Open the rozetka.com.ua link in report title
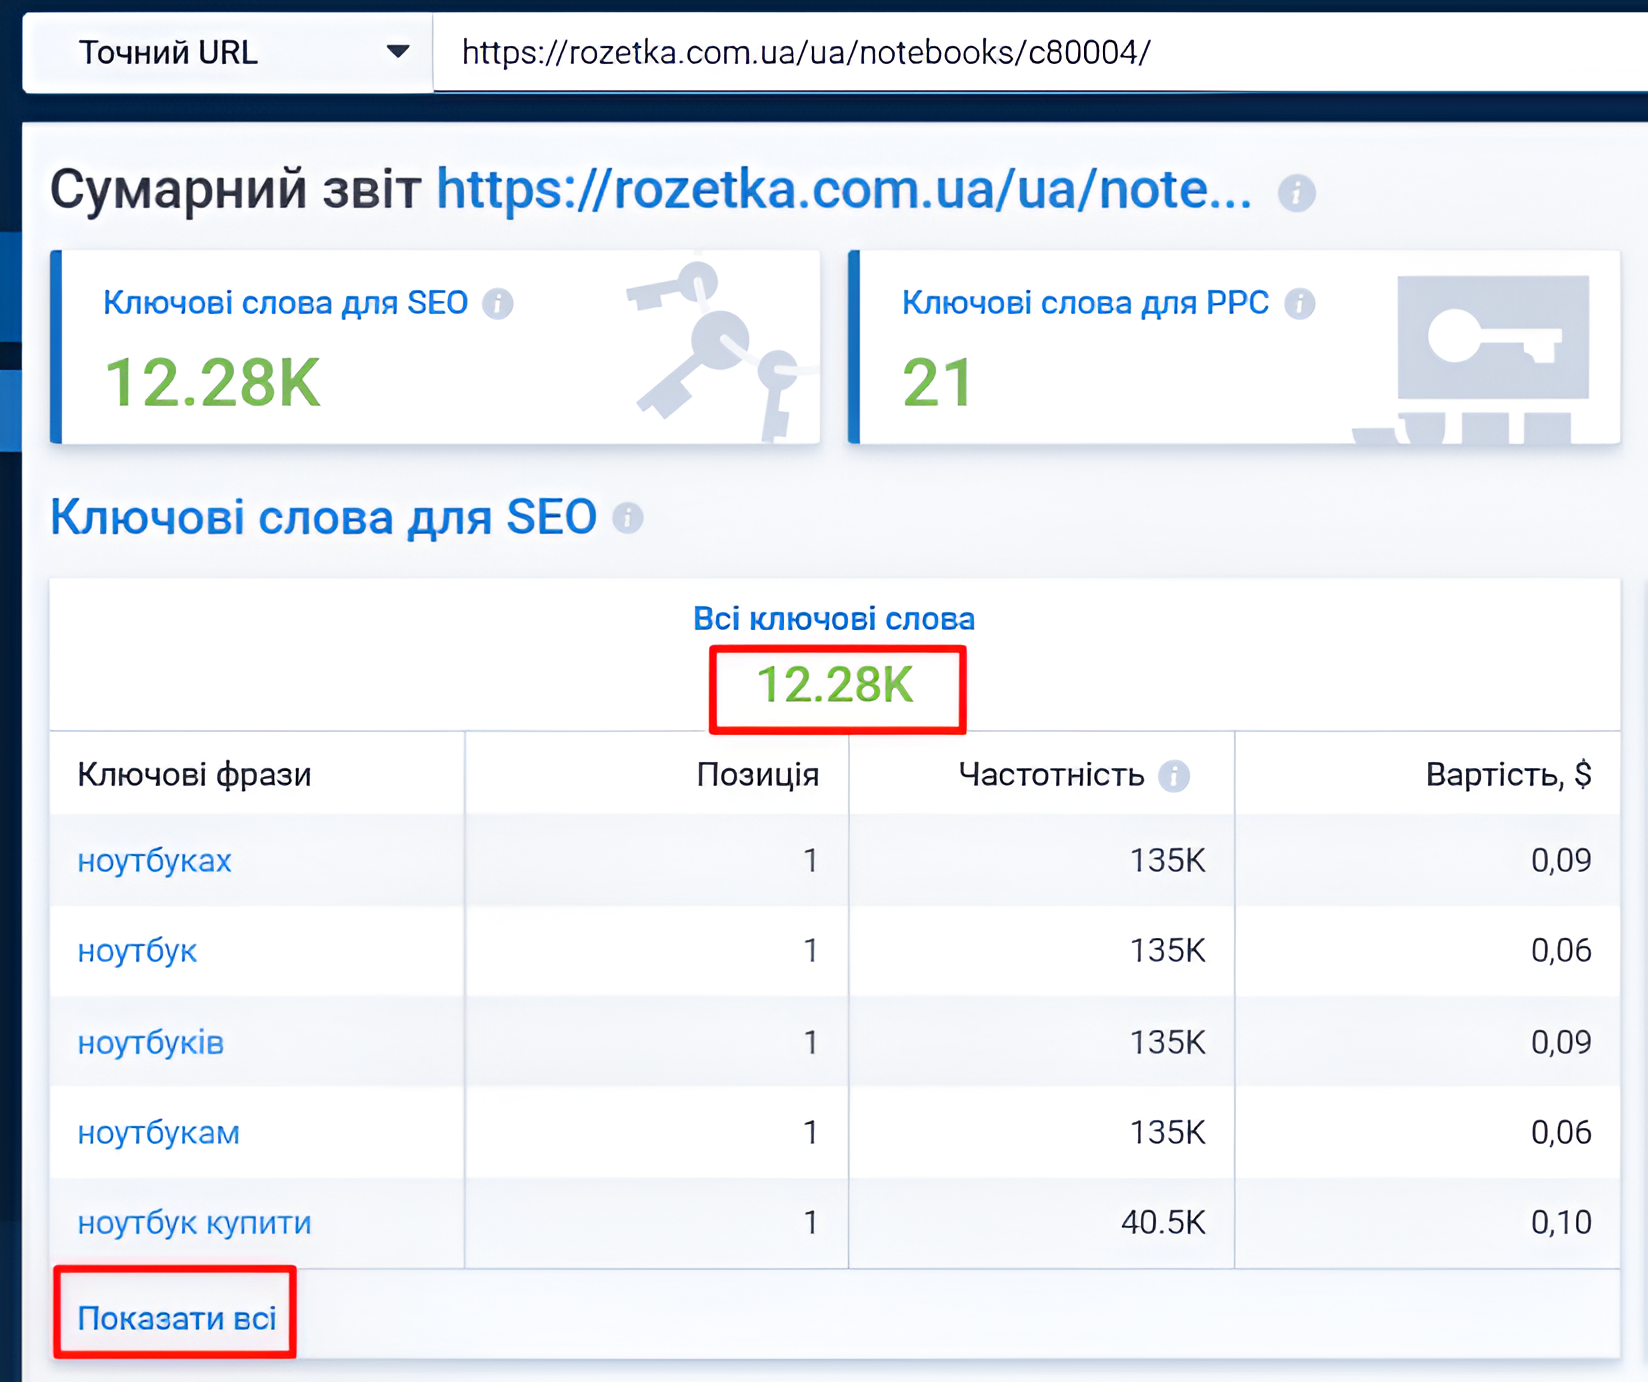Image resolution: width=1648 pixels, height=1382 pixels. (x=844, y=189)
